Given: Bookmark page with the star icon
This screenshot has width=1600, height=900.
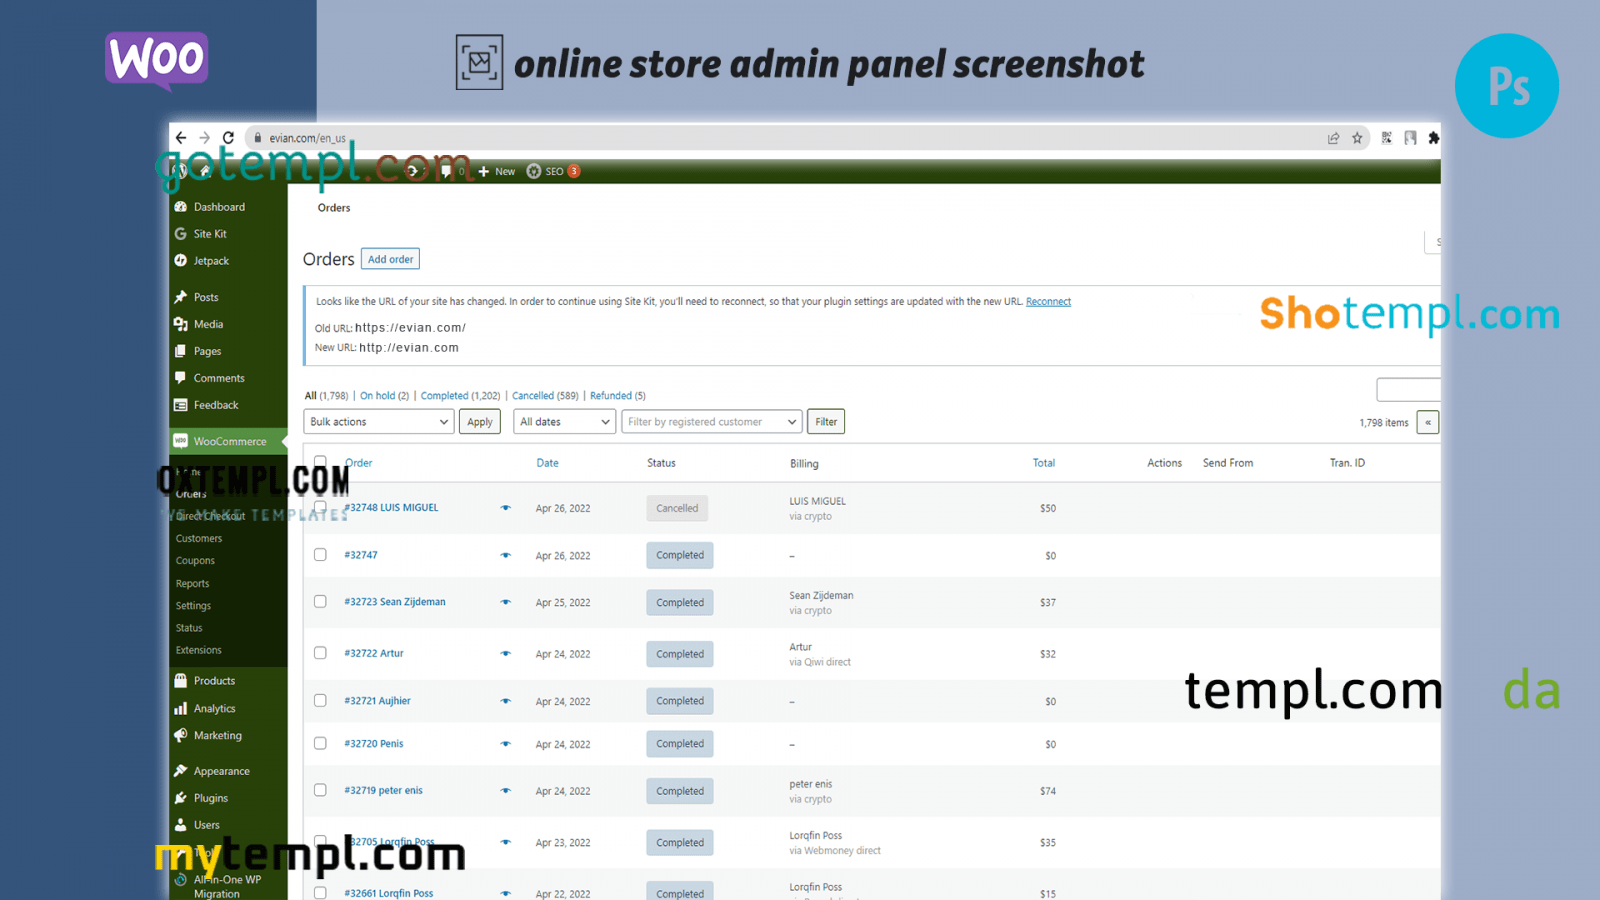Looking at the screenshot, I should (x=1357, y=138).
